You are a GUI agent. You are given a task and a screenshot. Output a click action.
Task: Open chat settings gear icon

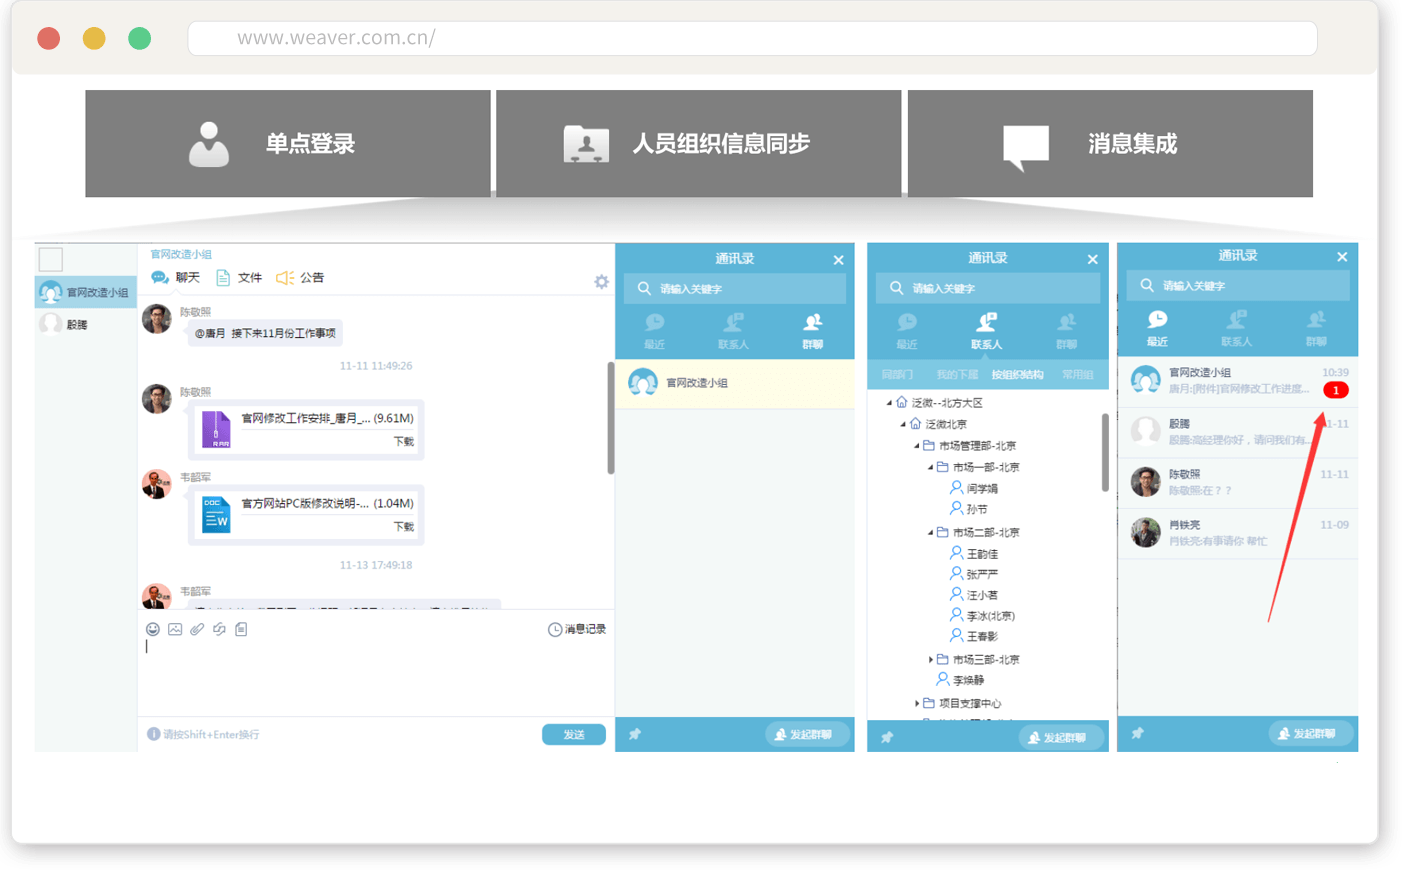pyautogui.click(x=601, y=282)
